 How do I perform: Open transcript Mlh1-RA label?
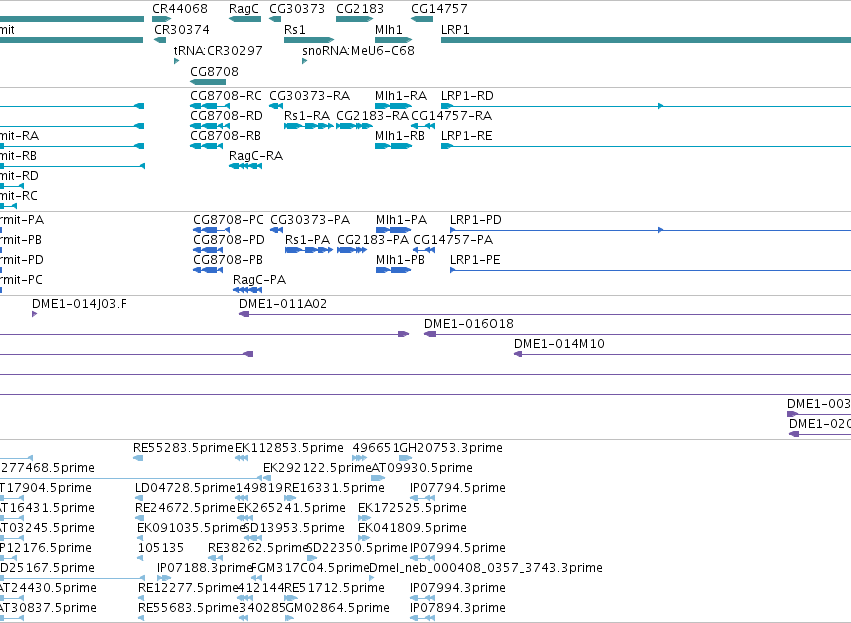(x=401, y=96)
